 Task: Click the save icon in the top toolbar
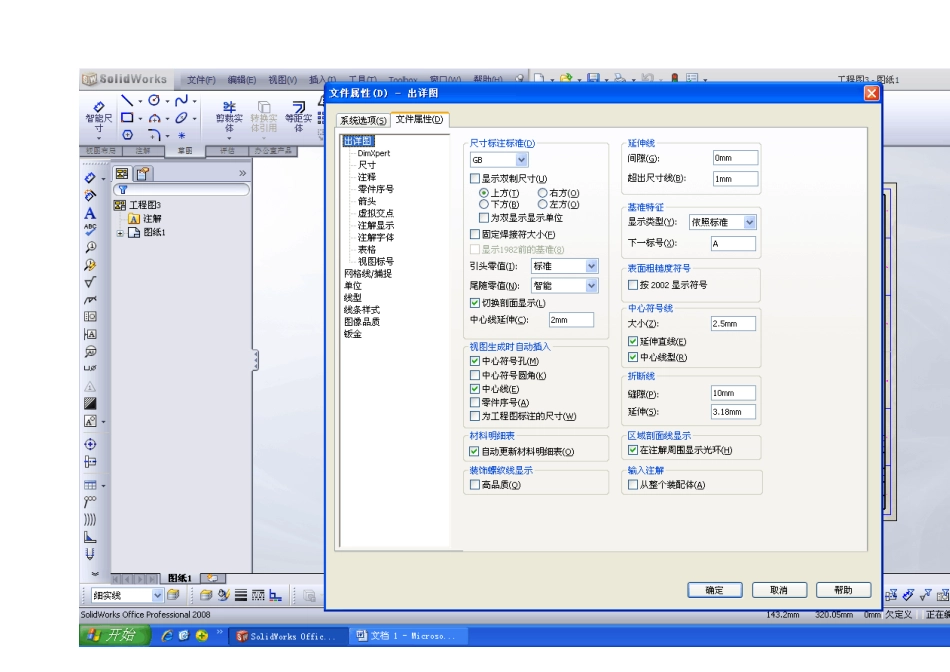click(x=593, y=78)
